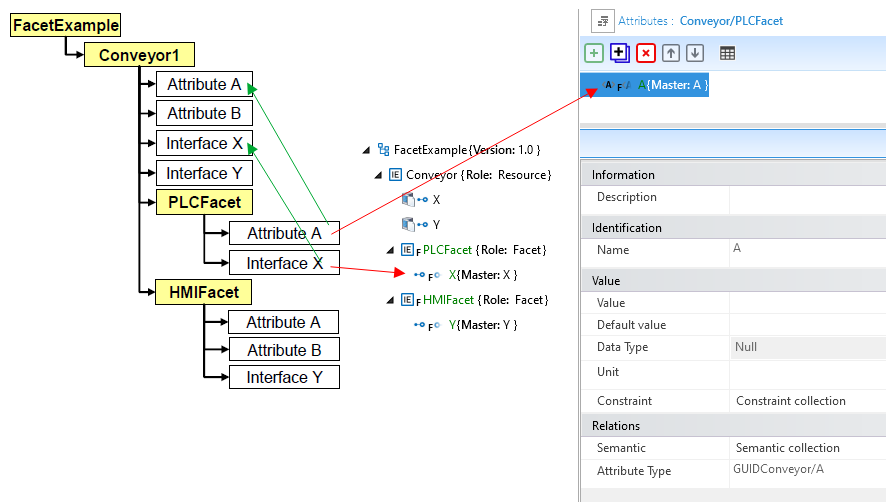The height and width of the screenshot is (502, 886).
Task: Click the green add attribute icon
Action: point(594,53)
